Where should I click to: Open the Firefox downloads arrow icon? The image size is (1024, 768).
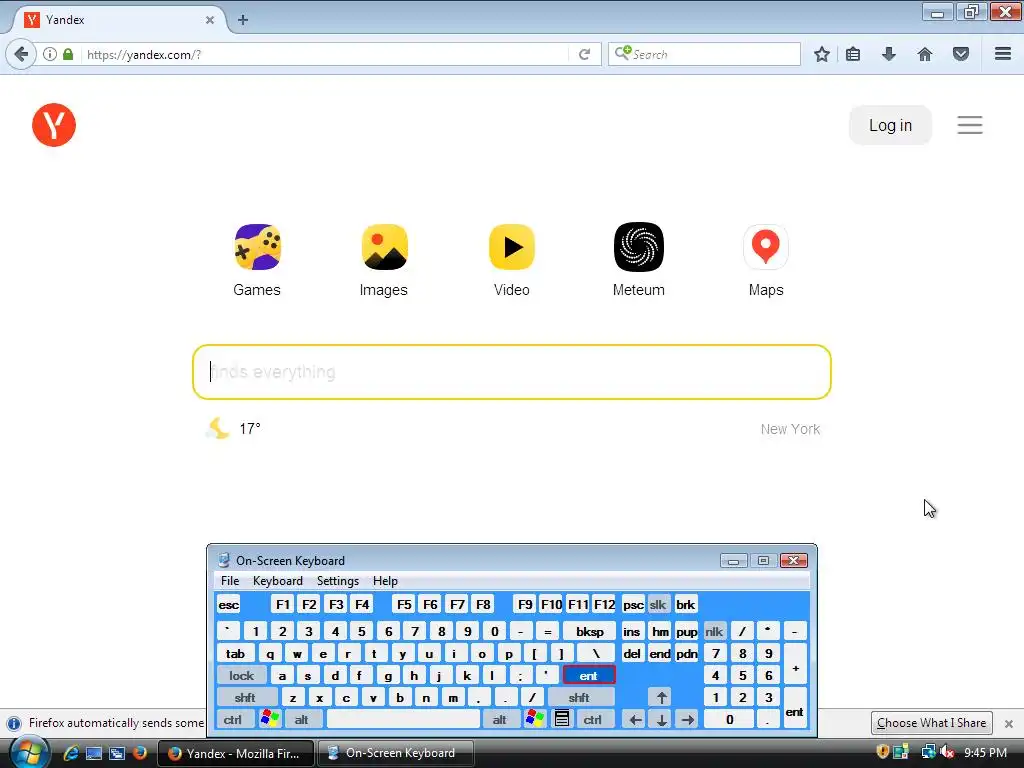(888, 54)
